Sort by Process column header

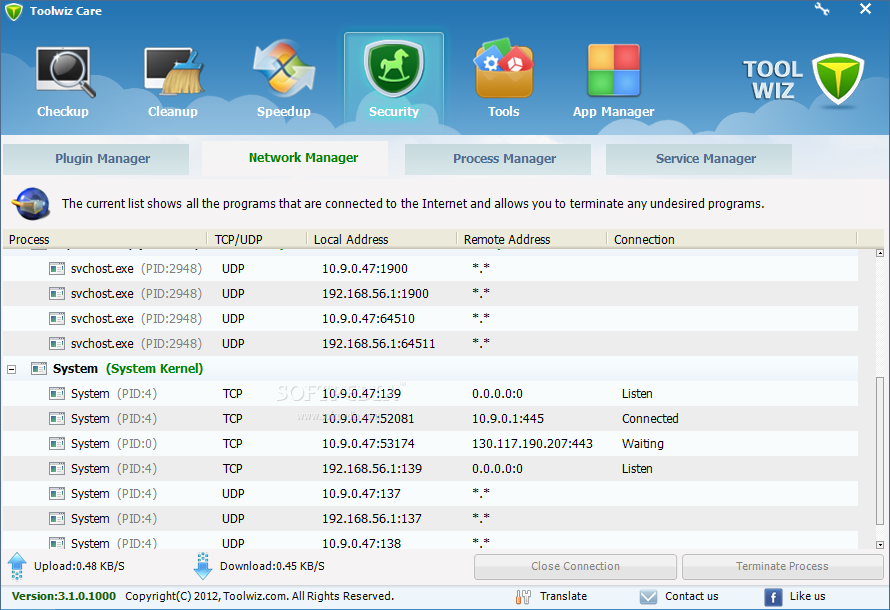coord(105,239)
